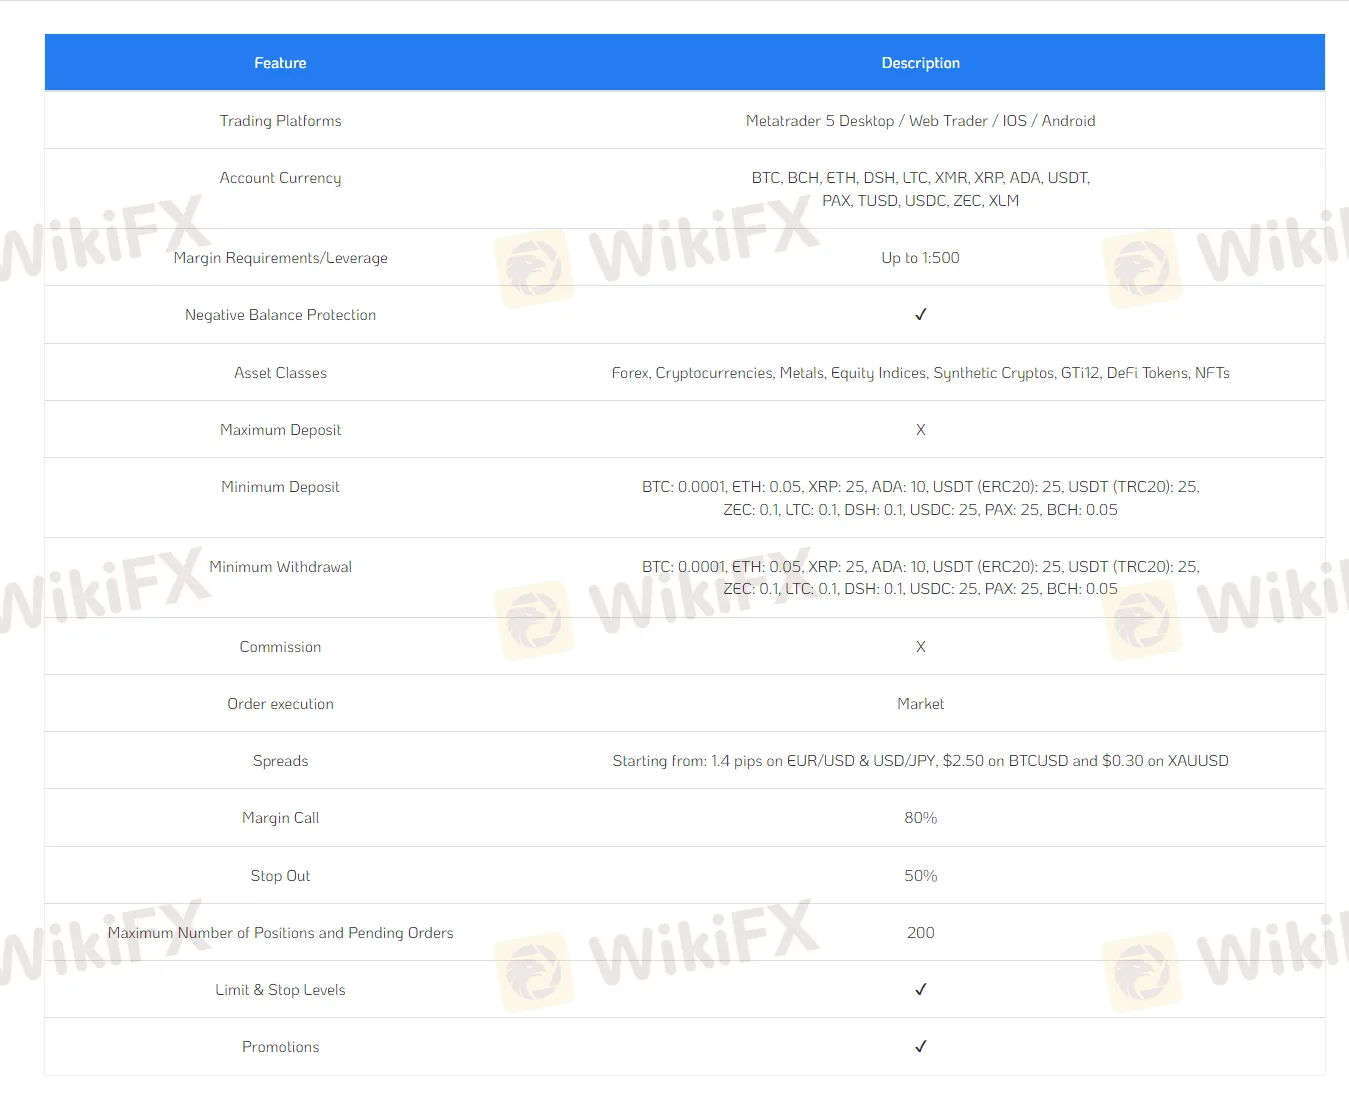Select the Description column header
1349x1098 pixels.
click(x=920, y=62)
